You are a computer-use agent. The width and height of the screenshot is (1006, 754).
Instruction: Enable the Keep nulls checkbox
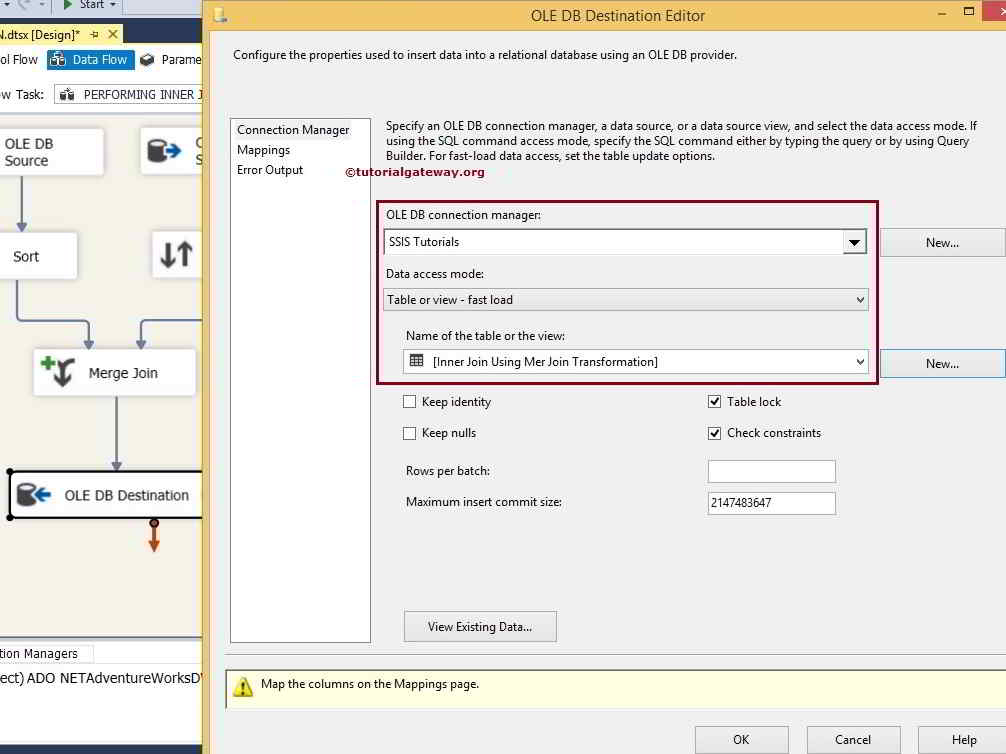(x=409, y=433)
